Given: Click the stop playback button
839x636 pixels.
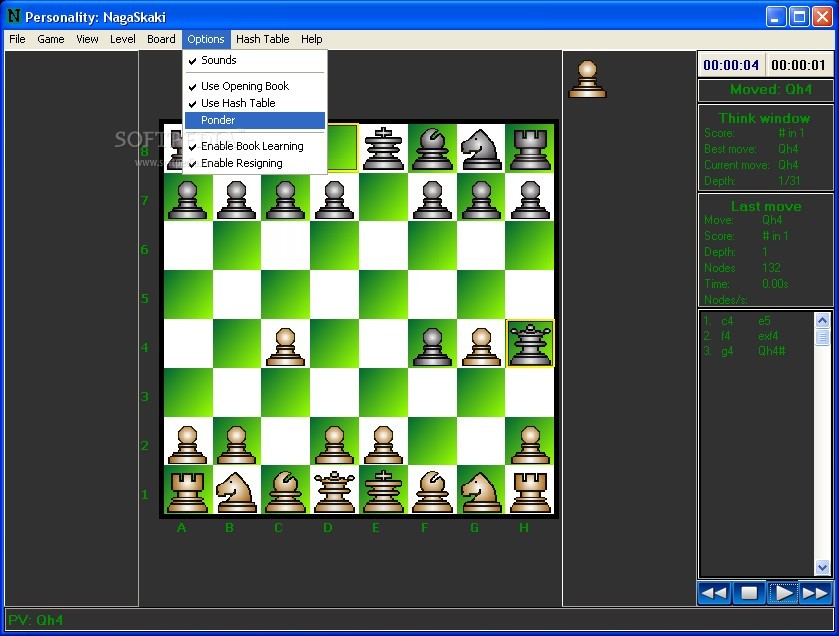Looking at the screenshot, I should [749, 593].
